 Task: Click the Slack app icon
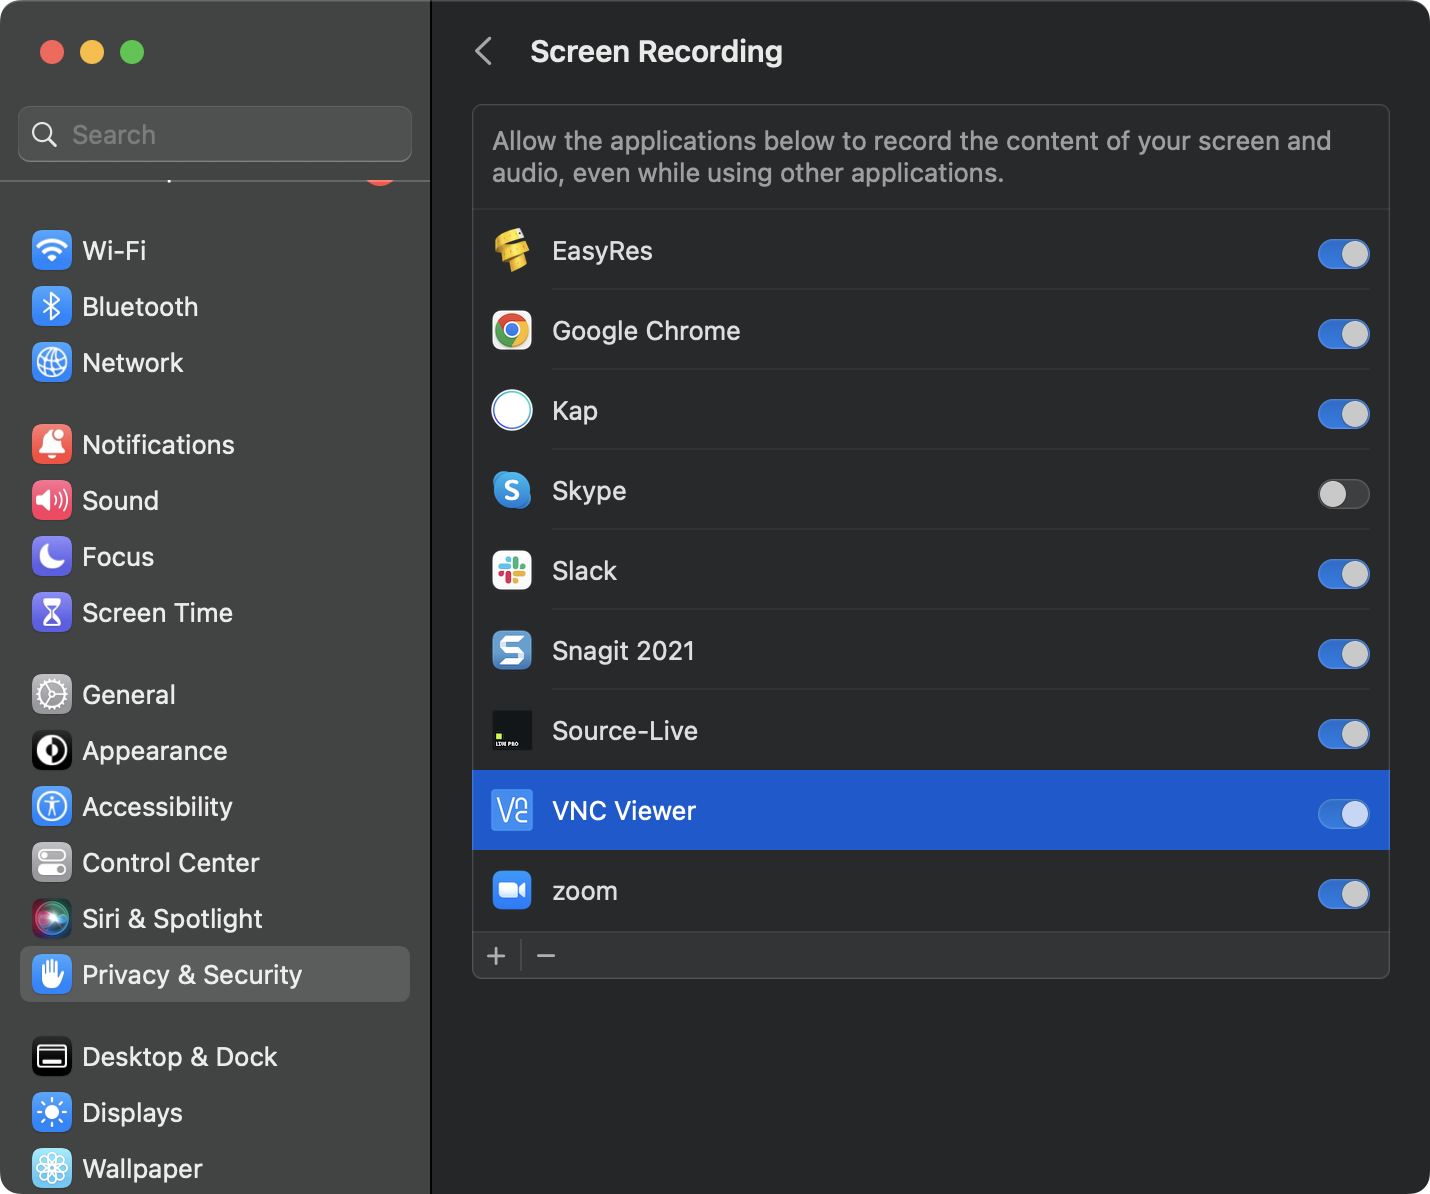tap(512, 570)
